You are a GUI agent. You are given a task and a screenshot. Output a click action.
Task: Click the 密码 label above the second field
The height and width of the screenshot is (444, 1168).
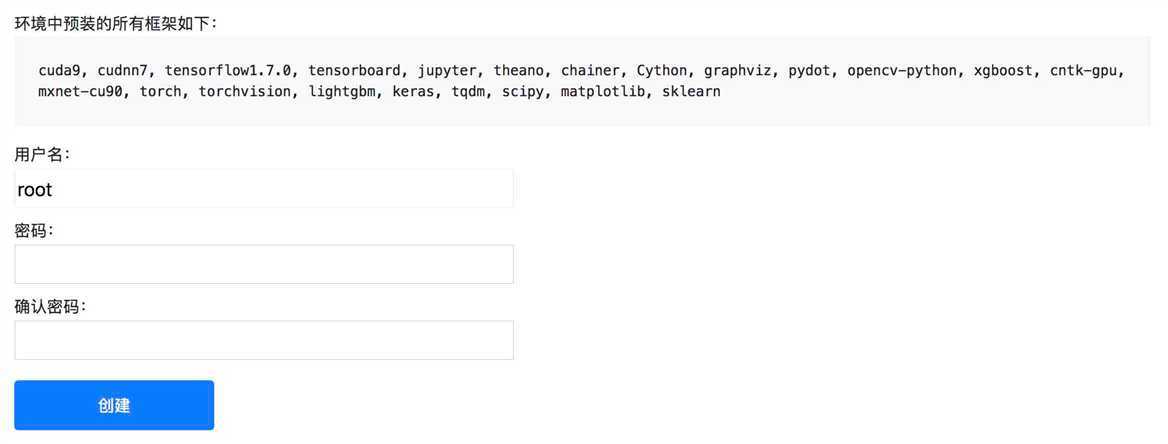(34, 231)
